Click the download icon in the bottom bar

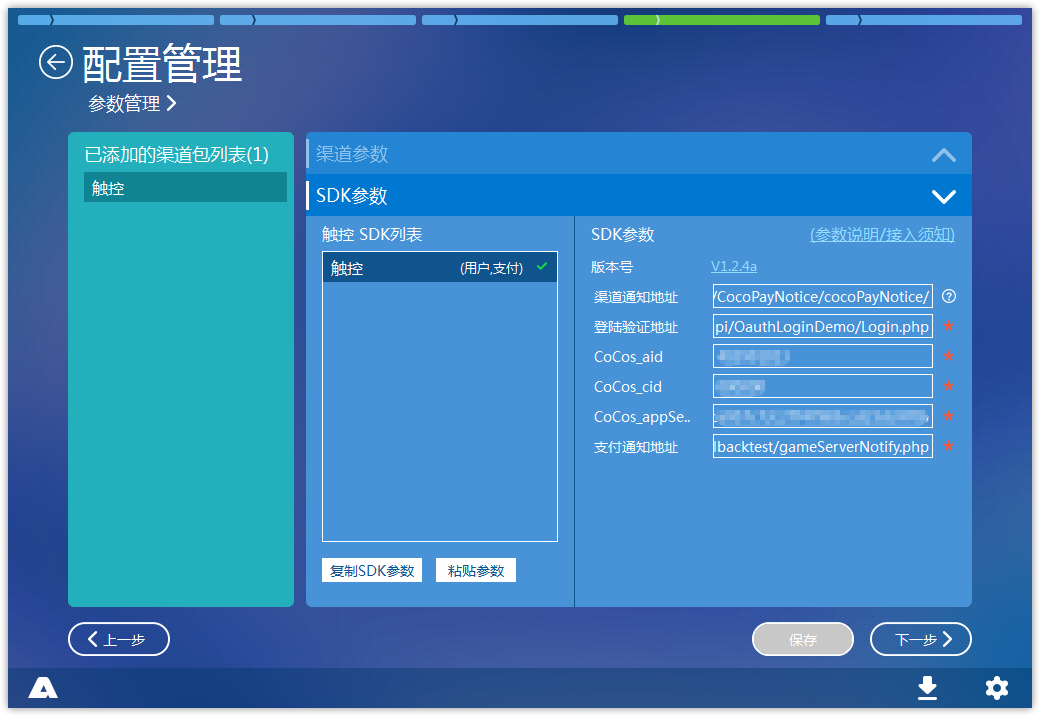(x=927, y=689)
